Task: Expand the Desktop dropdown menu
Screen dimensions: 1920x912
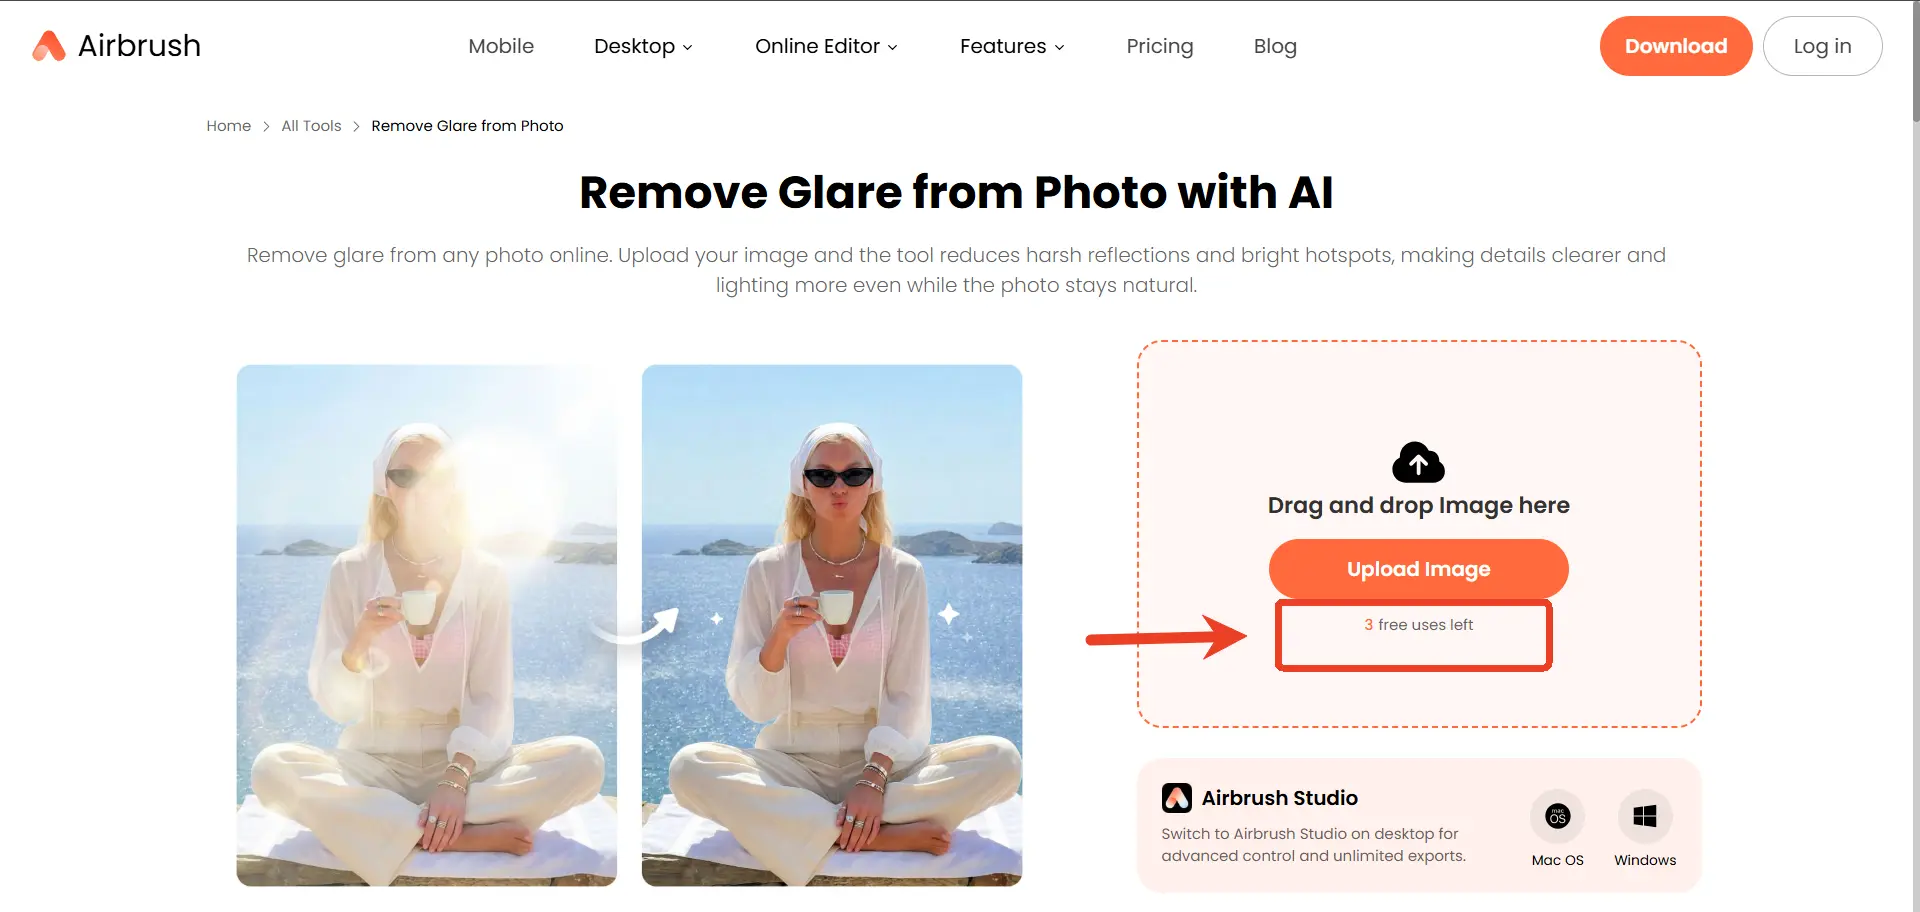Action: [643, 46]
